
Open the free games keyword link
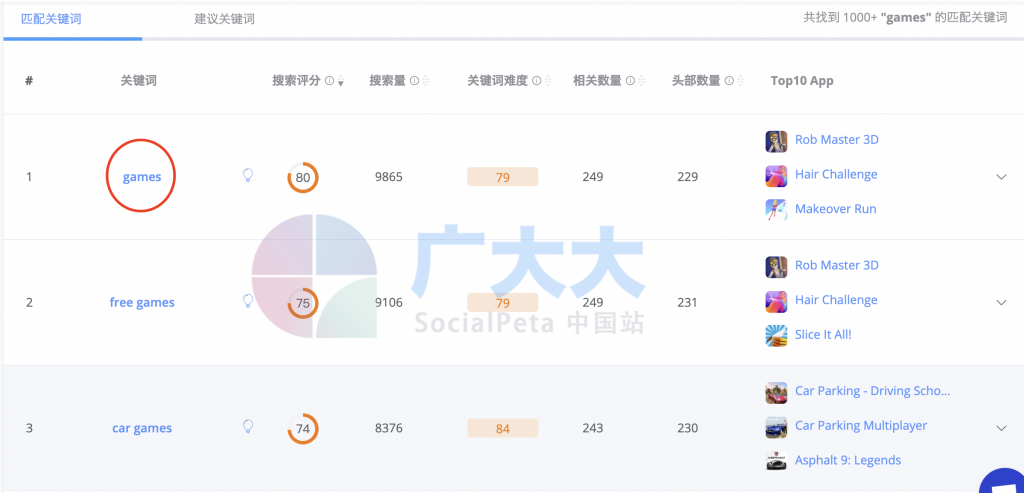[142, 302]
